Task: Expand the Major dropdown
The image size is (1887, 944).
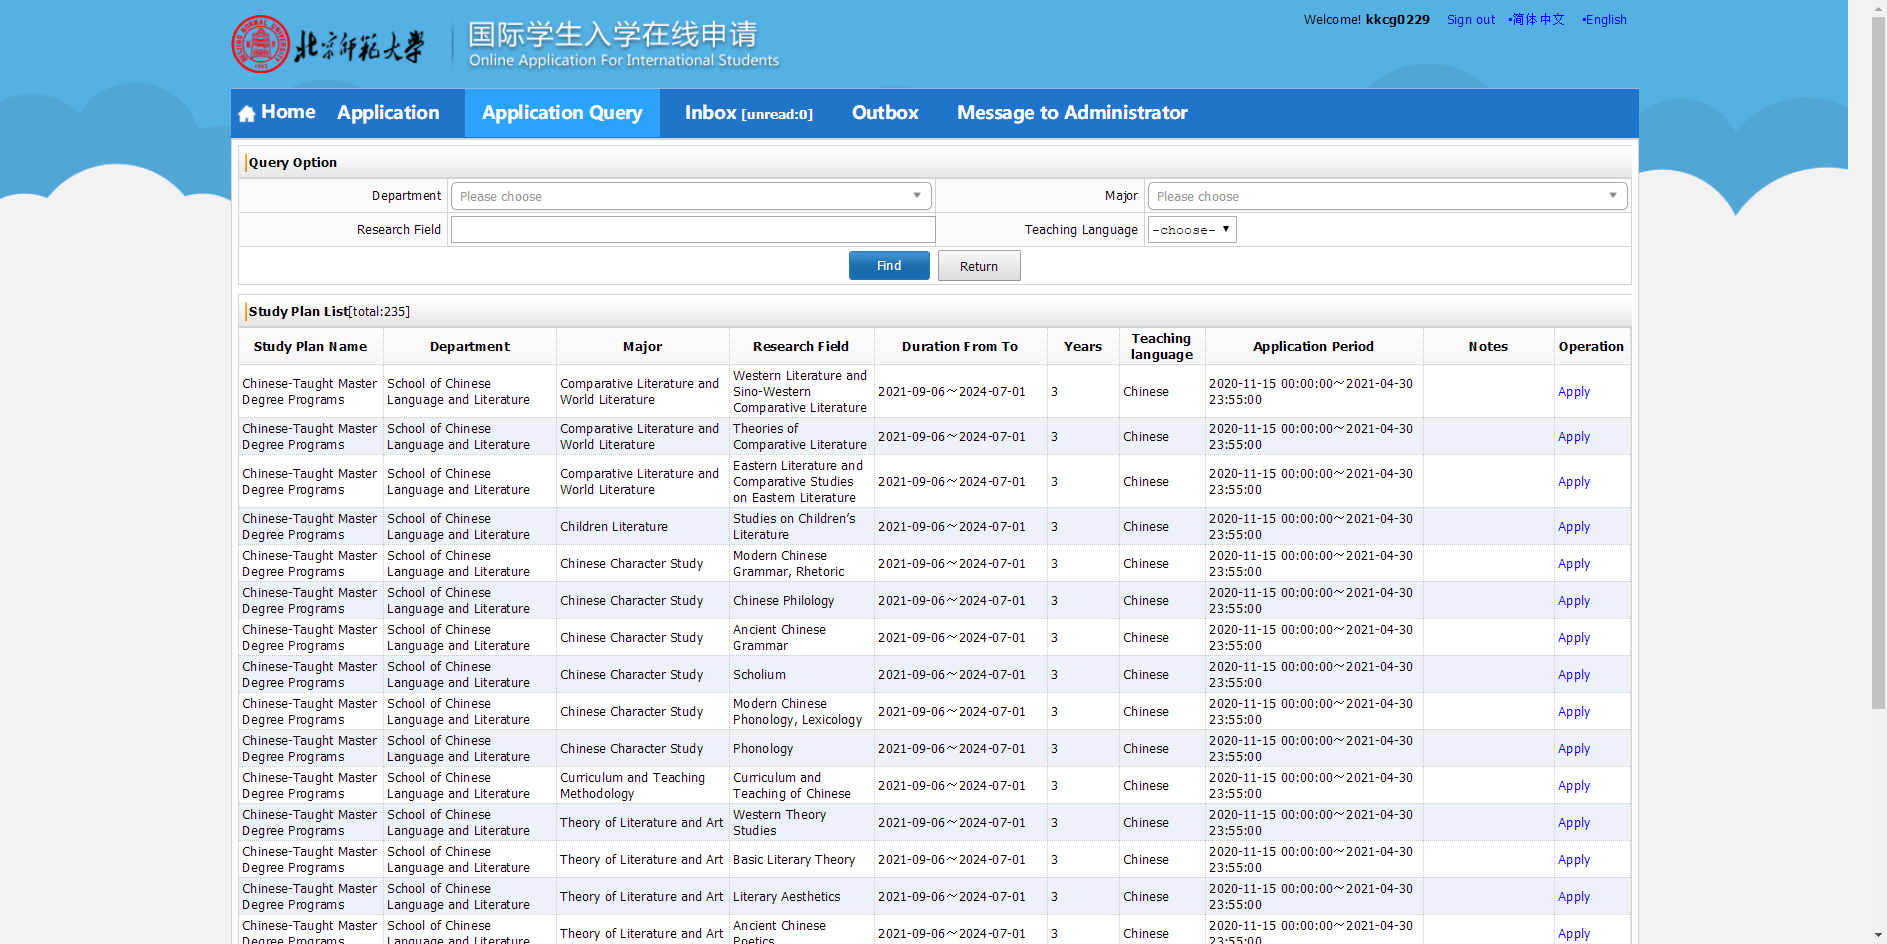Action: coord(1387,196)
